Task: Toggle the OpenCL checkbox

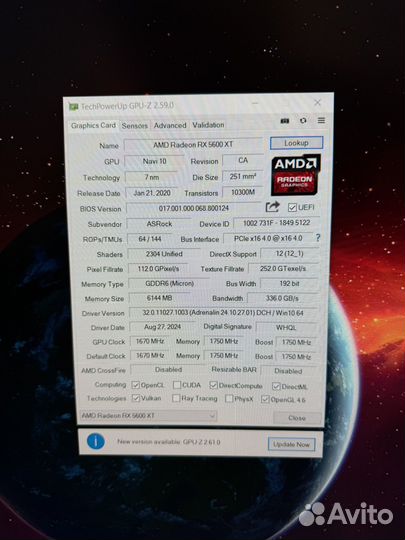Action: 136,385
